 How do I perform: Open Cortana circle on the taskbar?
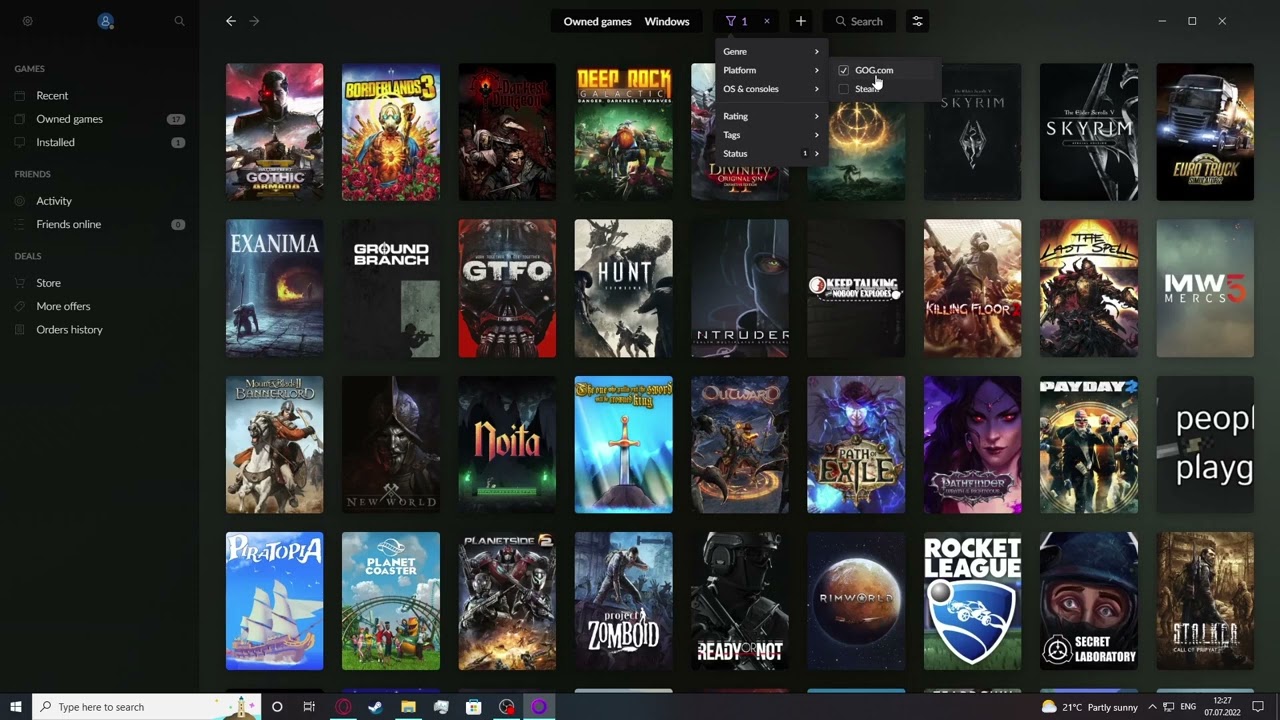[x=277, y=707]
